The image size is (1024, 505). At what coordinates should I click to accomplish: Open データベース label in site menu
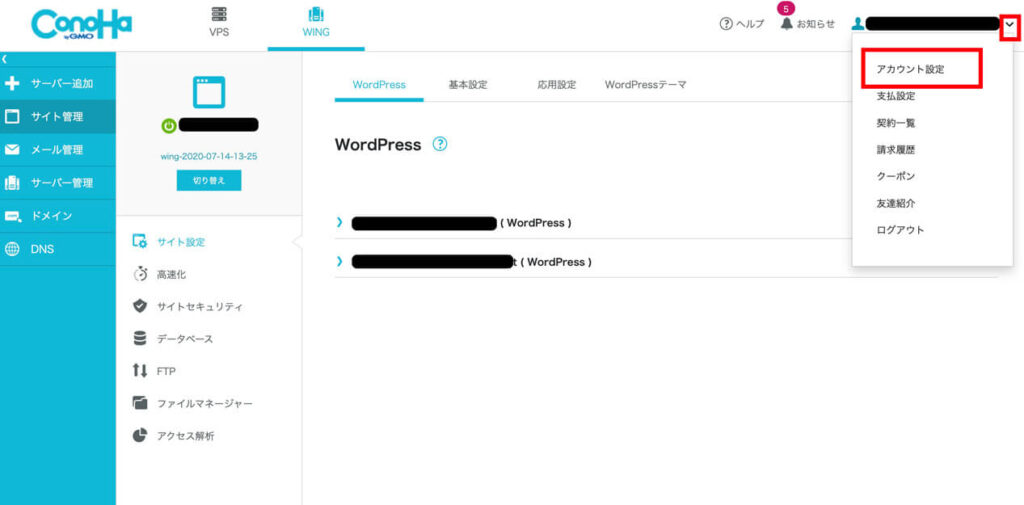pos(185,339)
